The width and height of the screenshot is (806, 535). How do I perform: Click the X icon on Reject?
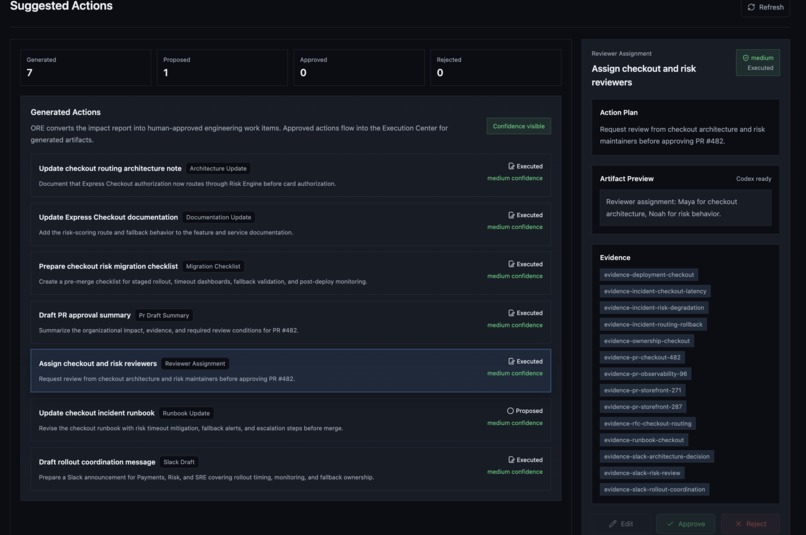(x=738, y=524)
